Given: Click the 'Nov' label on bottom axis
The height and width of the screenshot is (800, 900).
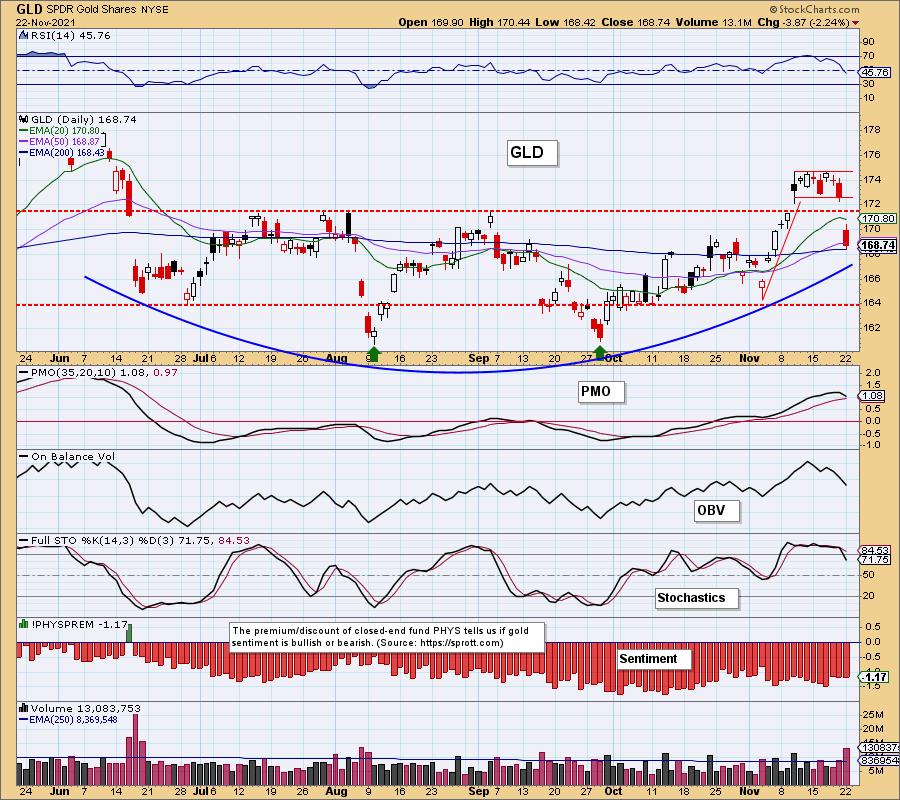Looking at the screenshot, I should [749, 791].
